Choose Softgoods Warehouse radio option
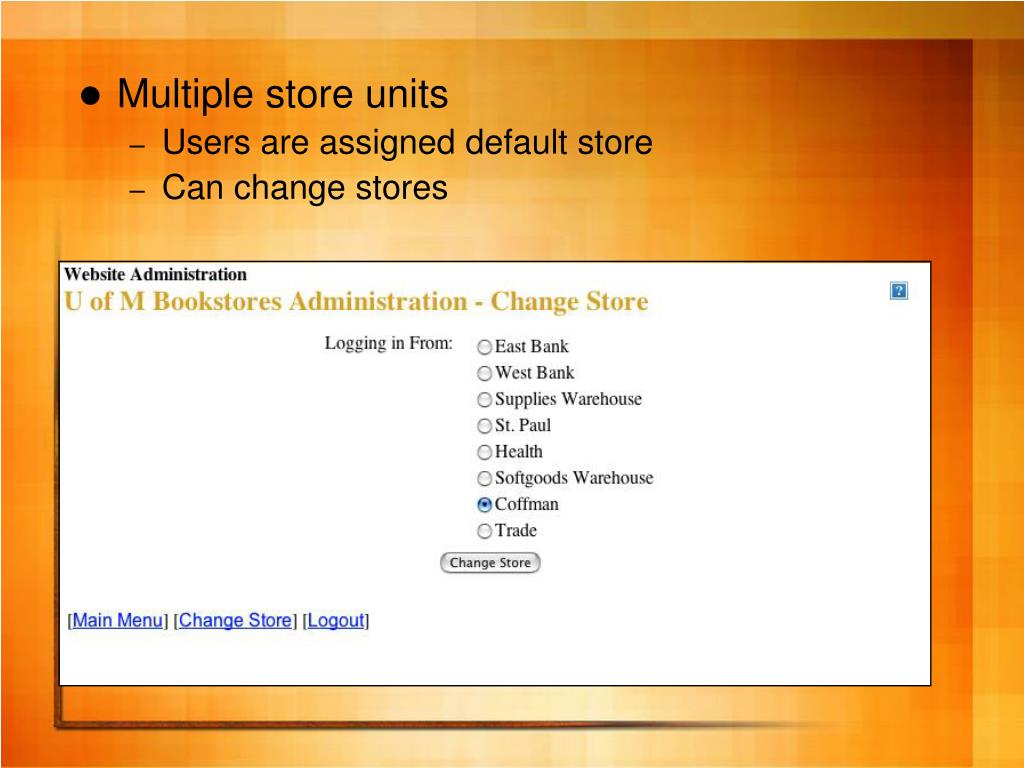 click(x=484, y=478)
